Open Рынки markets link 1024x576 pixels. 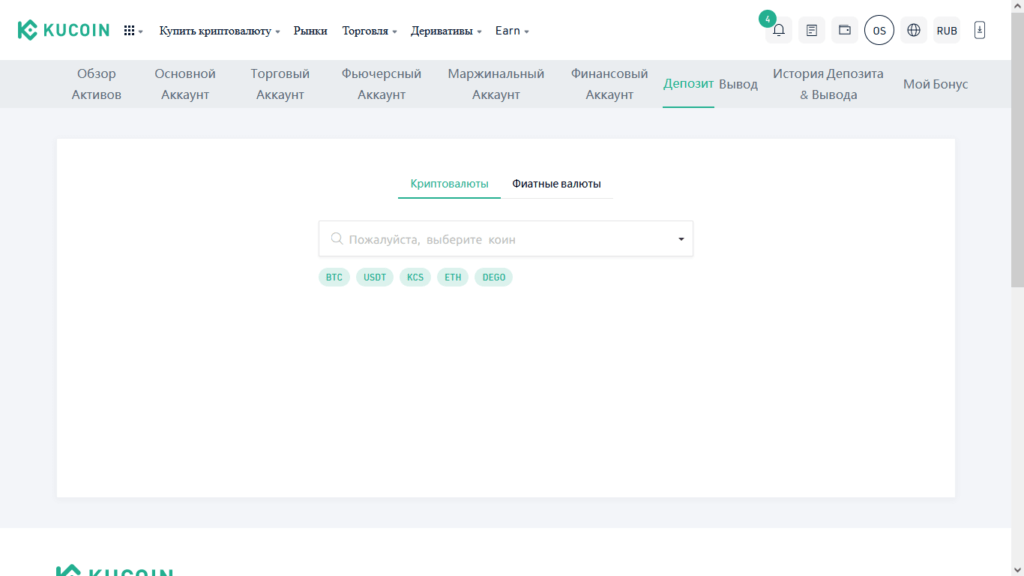pyautogui.click(x=310, y=31)
